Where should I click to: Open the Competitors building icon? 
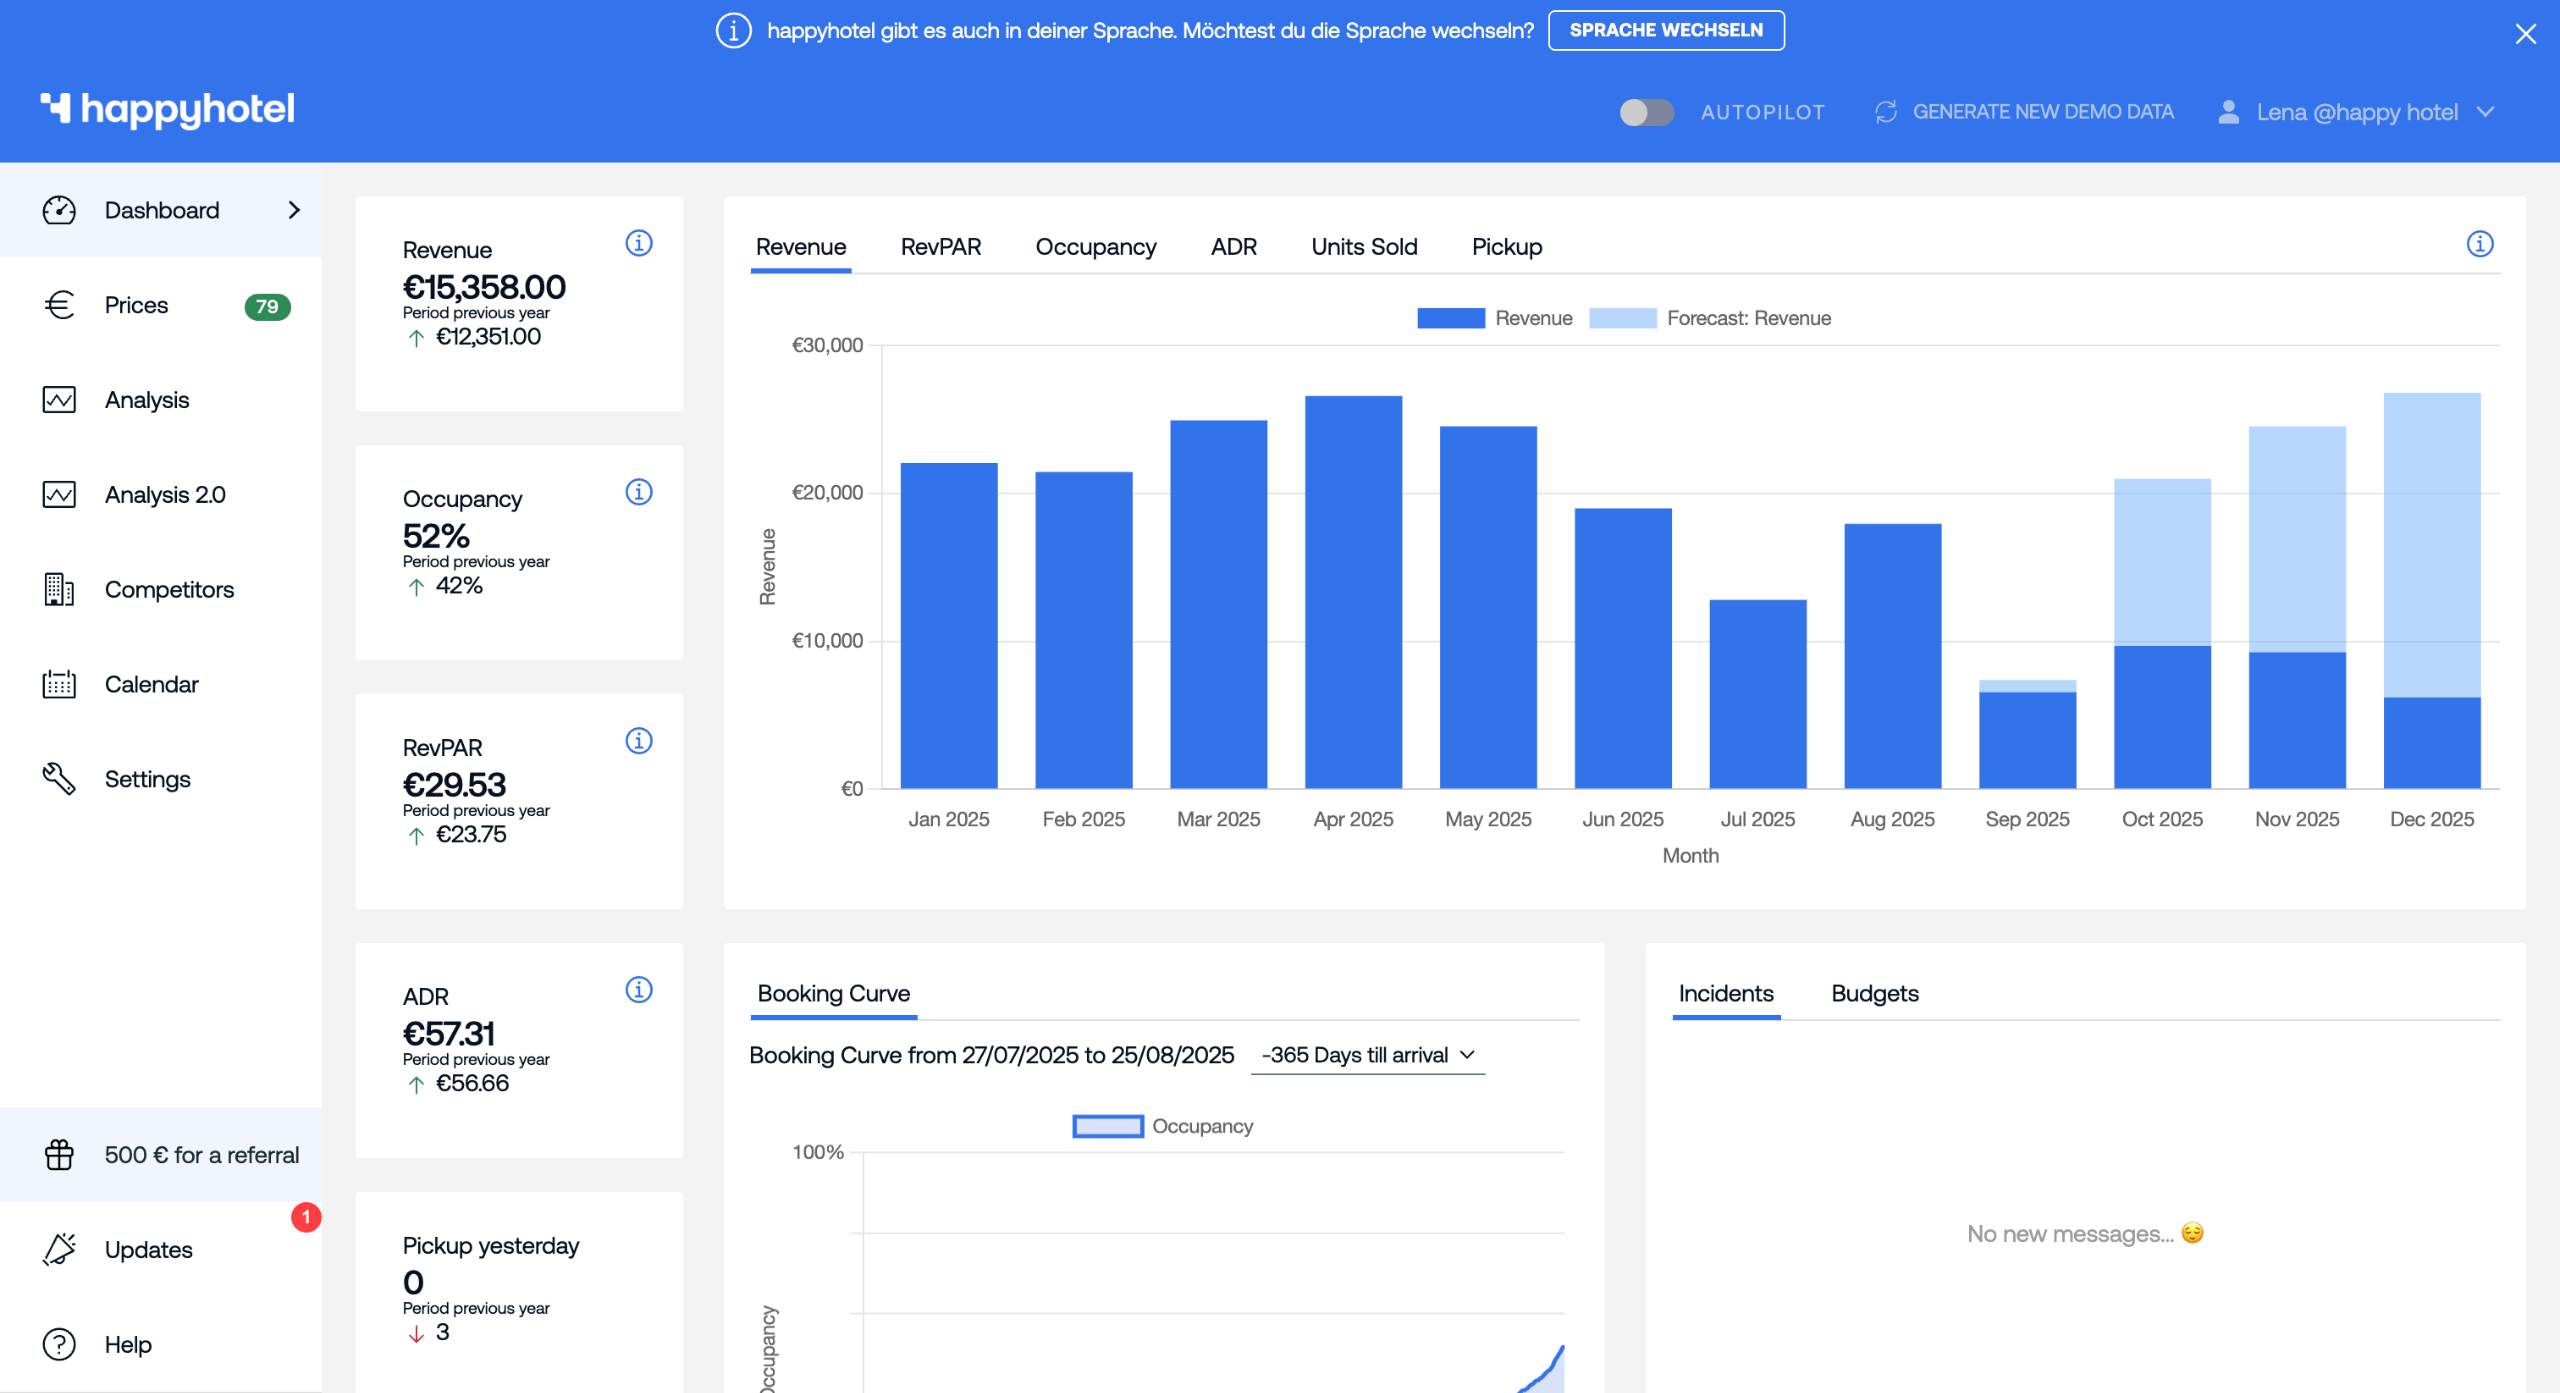[x=59, y=589]
